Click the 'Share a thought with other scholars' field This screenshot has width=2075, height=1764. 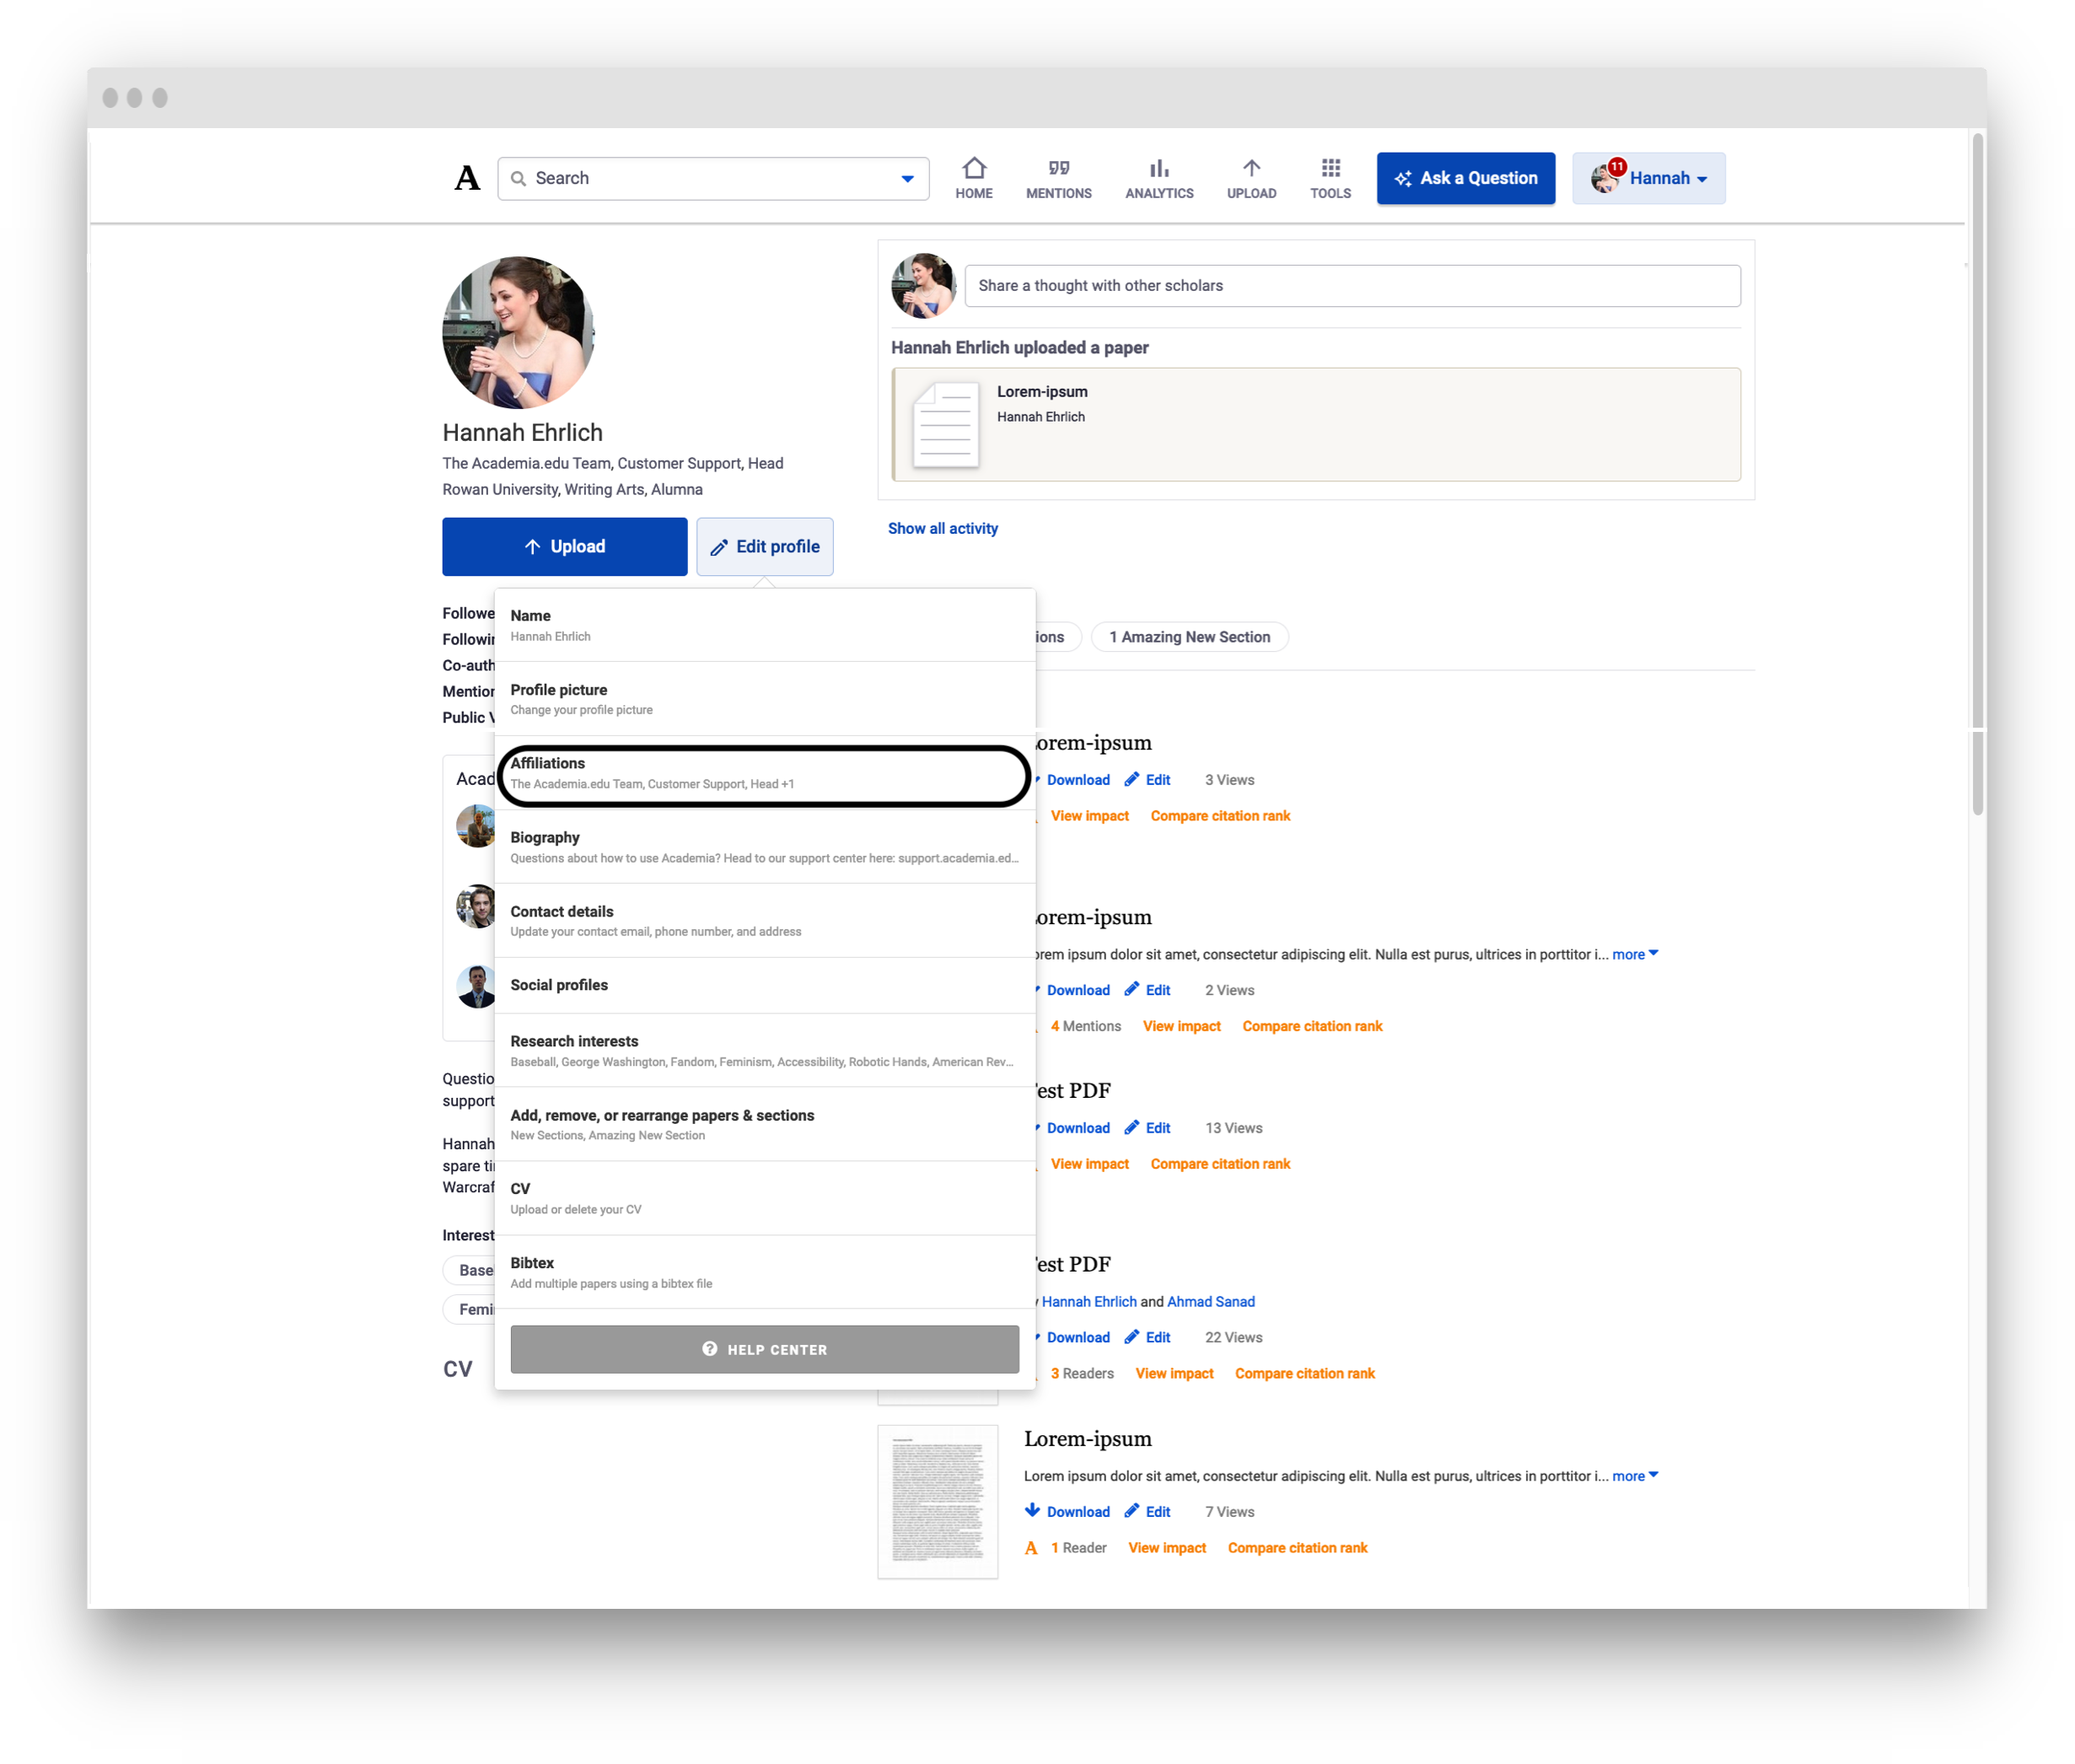pyautogui.click(x=1351, y=286)
